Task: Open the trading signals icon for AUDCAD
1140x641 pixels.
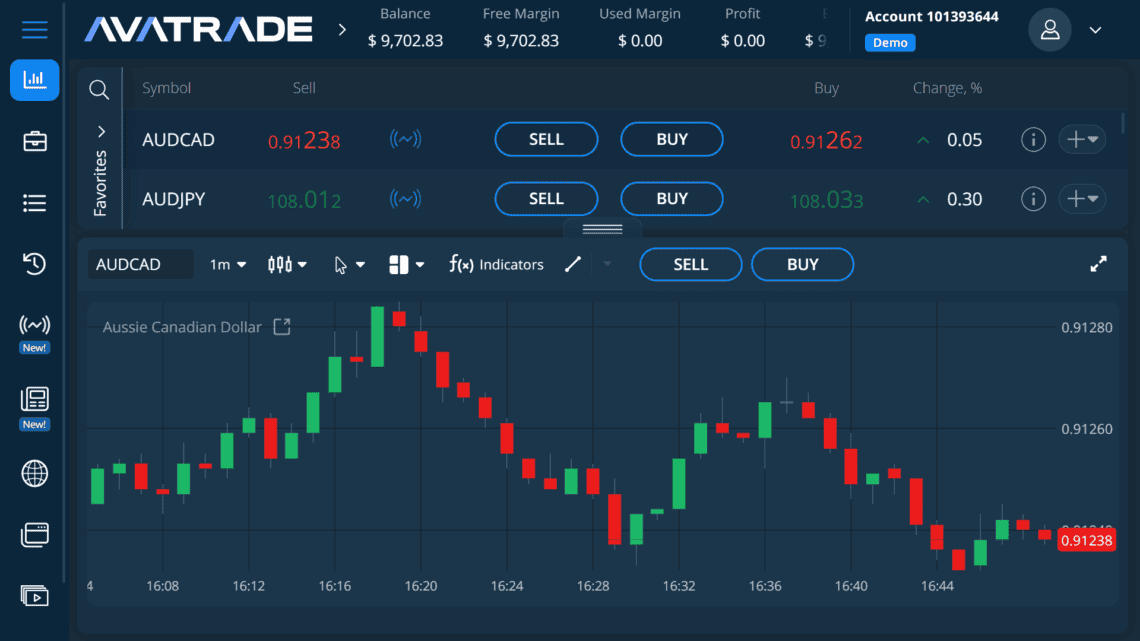Action: tap(404, 139)
